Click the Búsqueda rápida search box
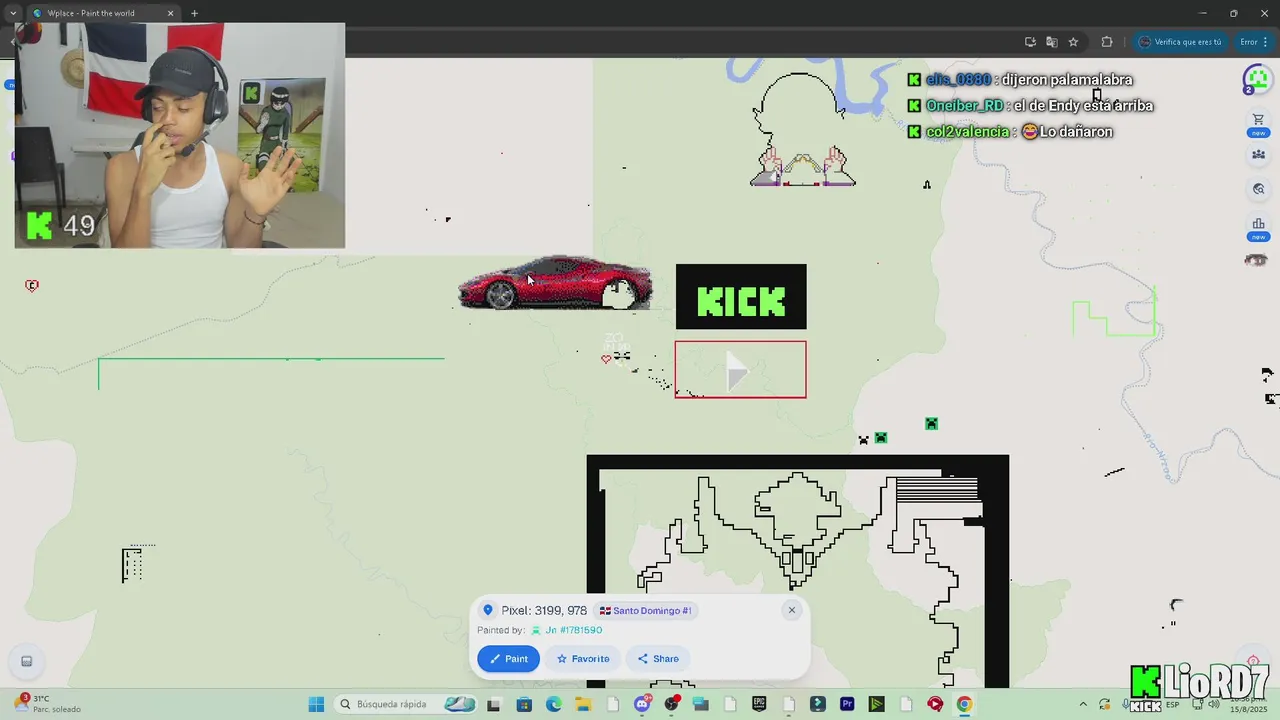Screen dimensions: 1280x720 tap(405, 704)
